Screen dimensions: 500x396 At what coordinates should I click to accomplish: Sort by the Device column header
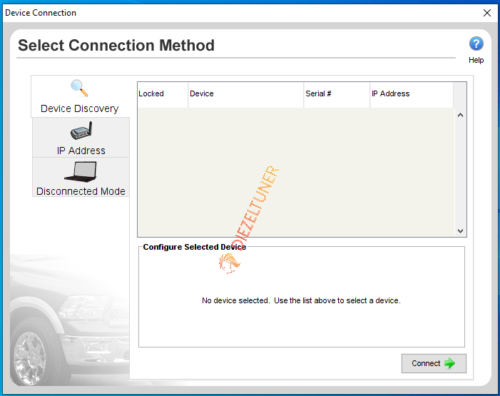point(246,94)
